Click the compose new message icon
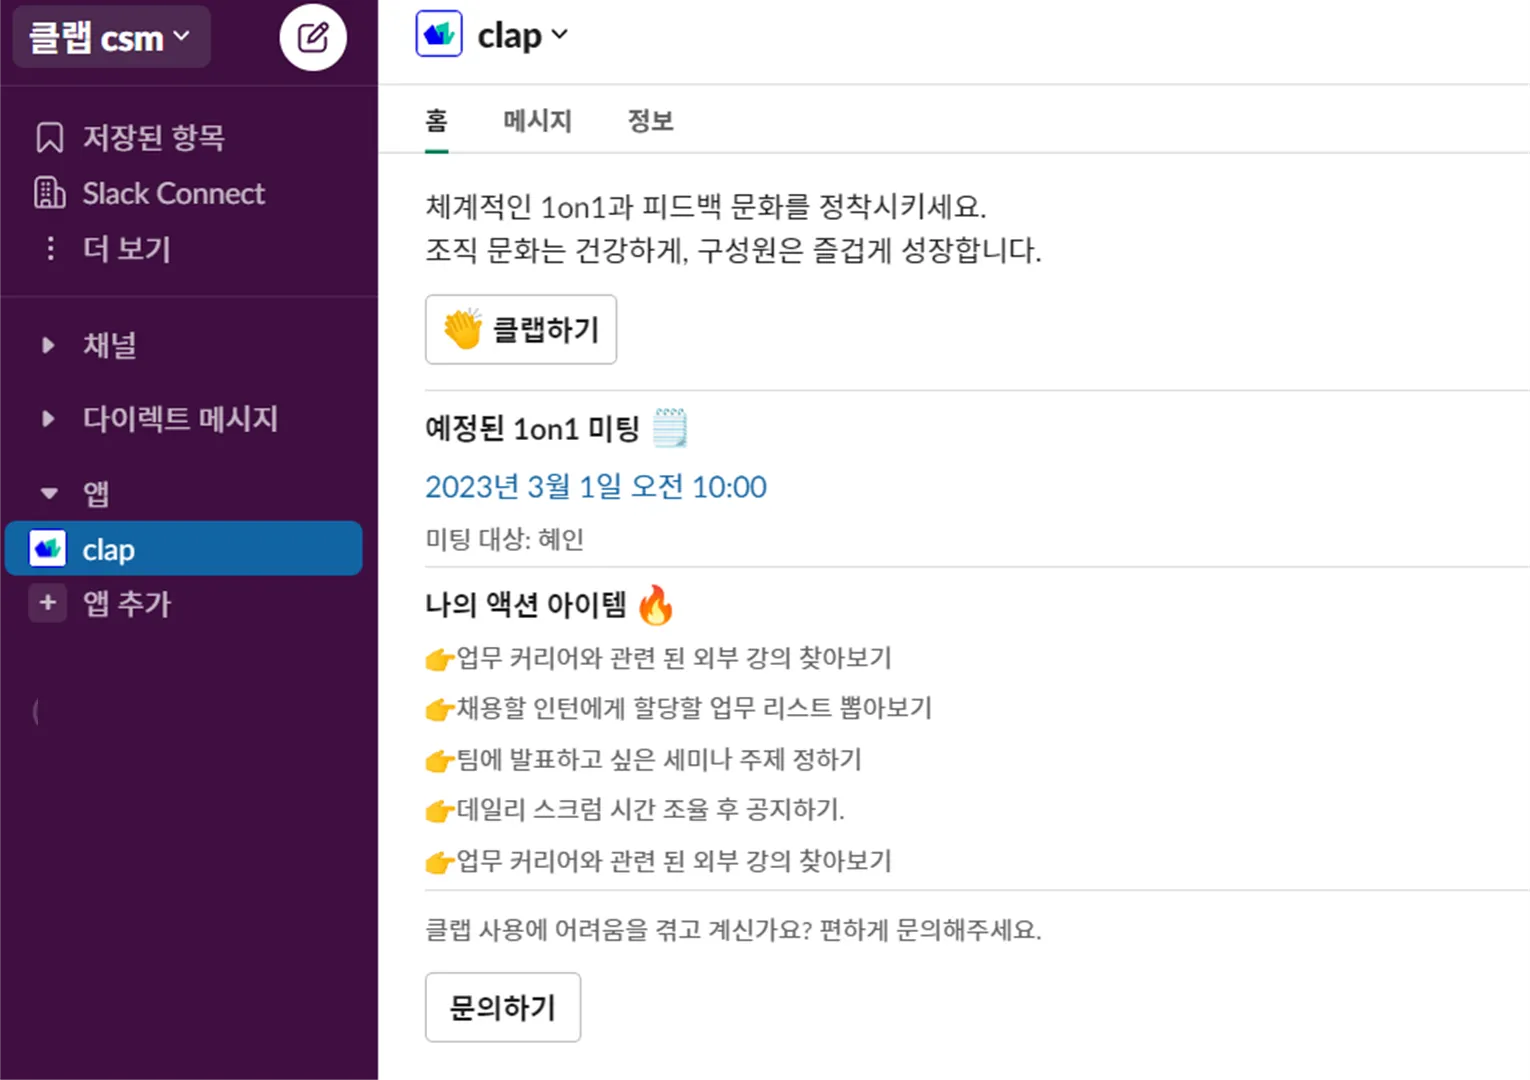The image size is (1530, 1080). point(313,38)
